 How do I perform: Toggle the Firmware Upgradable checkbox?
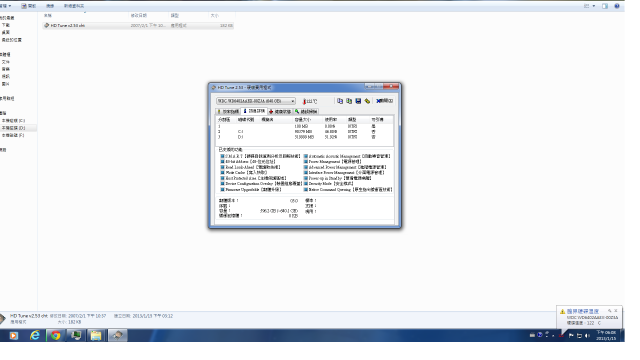pyautogui.click(x=222, y=190)
